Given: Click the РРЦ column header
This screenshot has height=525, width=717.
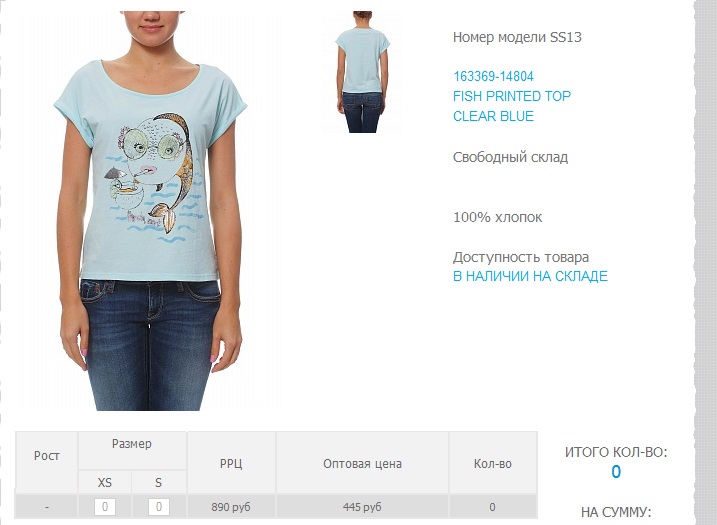Looking at the screenshot, I should click(x=231, y=463).
